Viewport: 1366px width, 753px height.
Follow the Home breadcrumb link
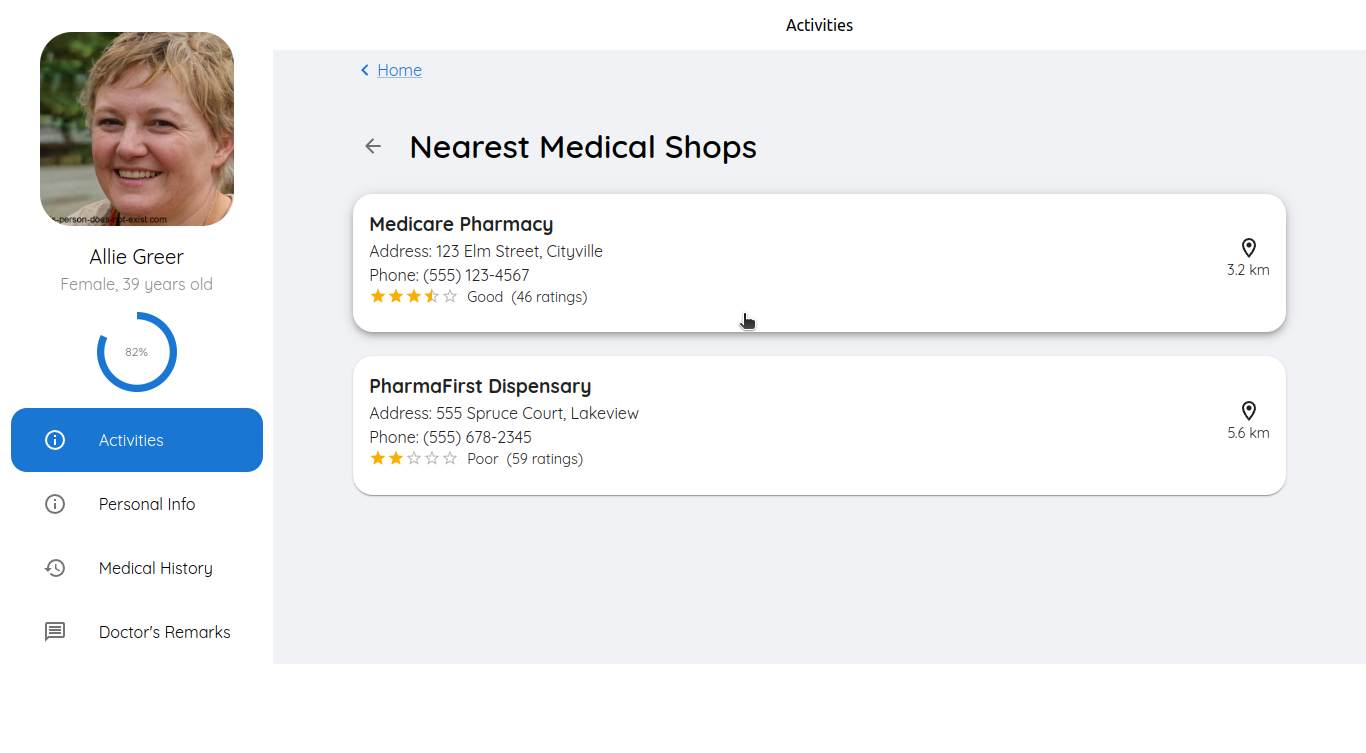399,70
